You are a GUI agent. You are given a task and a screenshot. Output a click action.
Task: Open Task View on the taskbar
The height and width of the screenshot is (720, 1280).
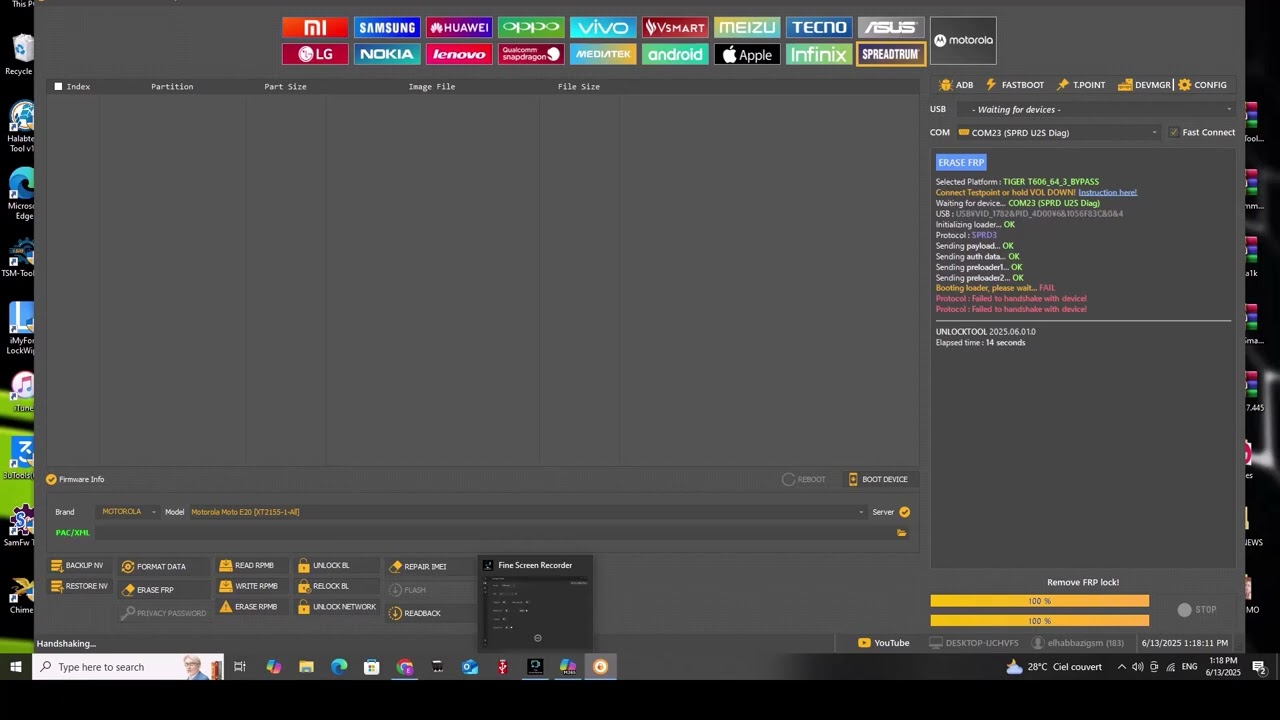(240, 667)
